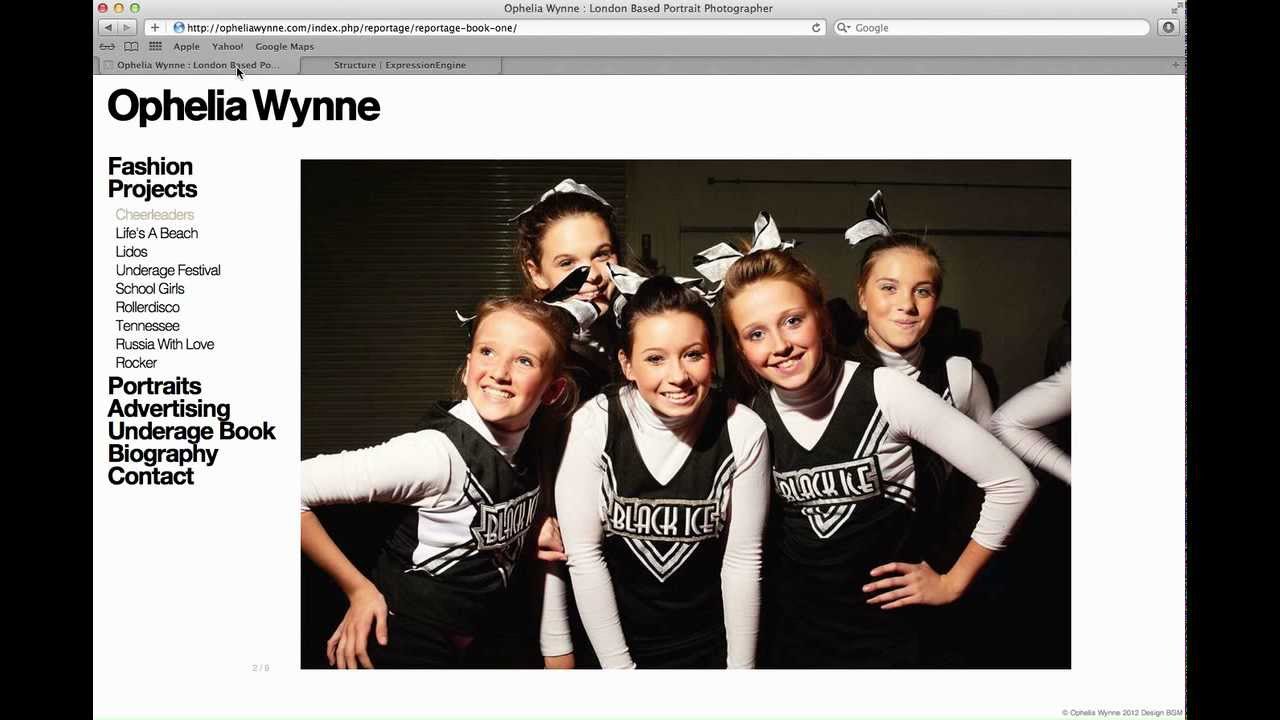Go back with Safari's back arrow

click(108, 28)
